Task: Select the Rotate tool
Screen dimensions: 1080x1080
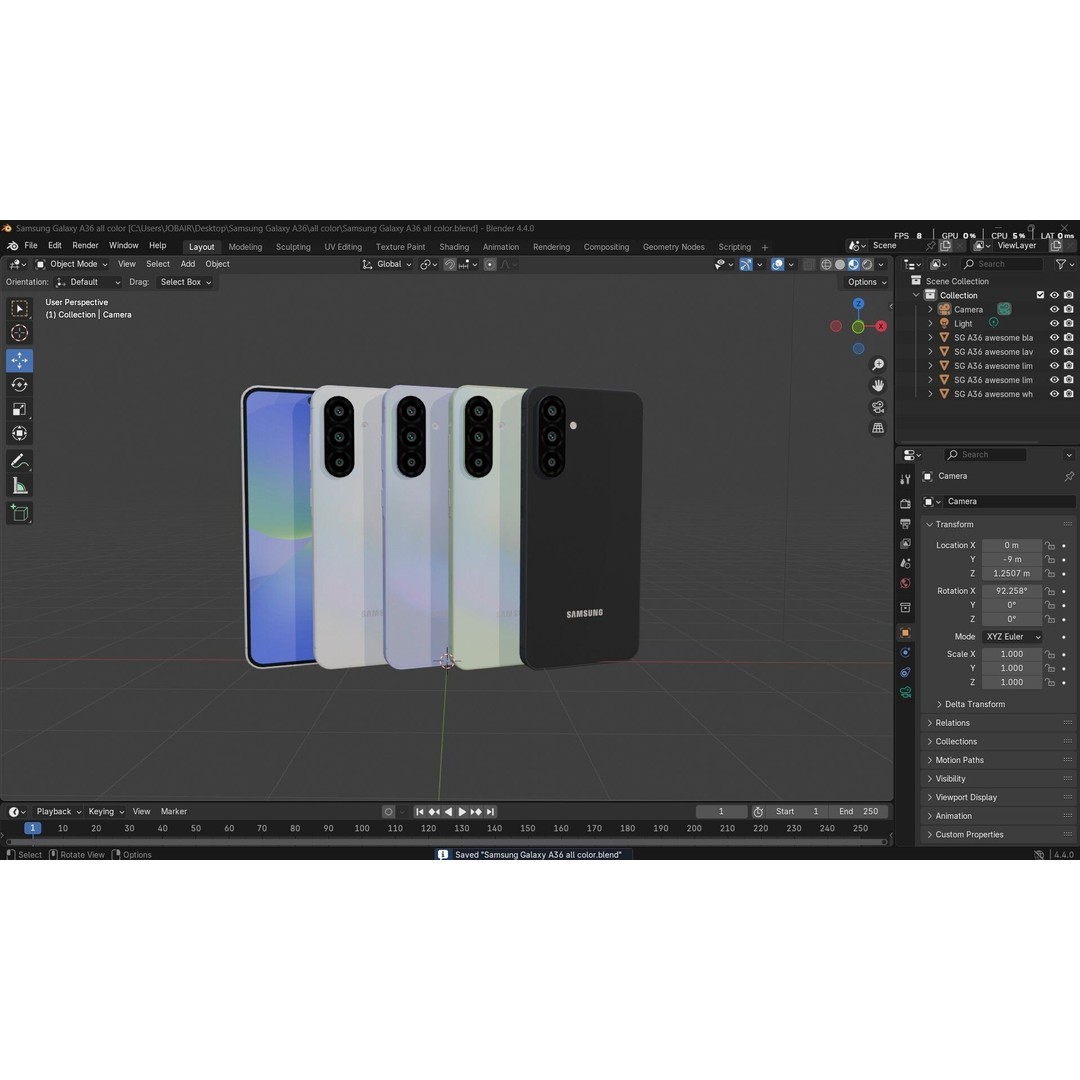Action: pos(19,384)
